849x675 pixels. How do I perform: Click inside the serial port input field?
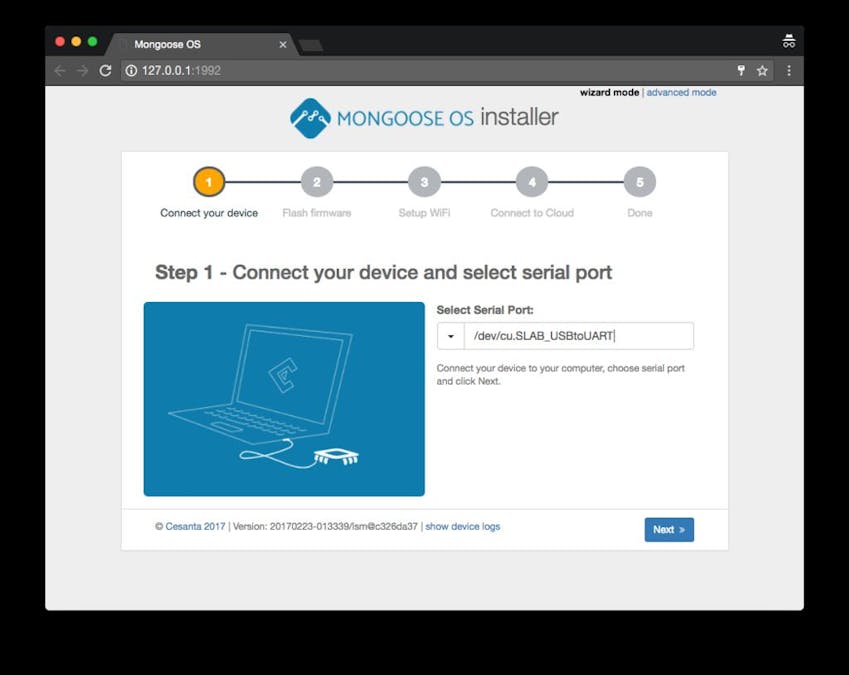pos(570,336)
